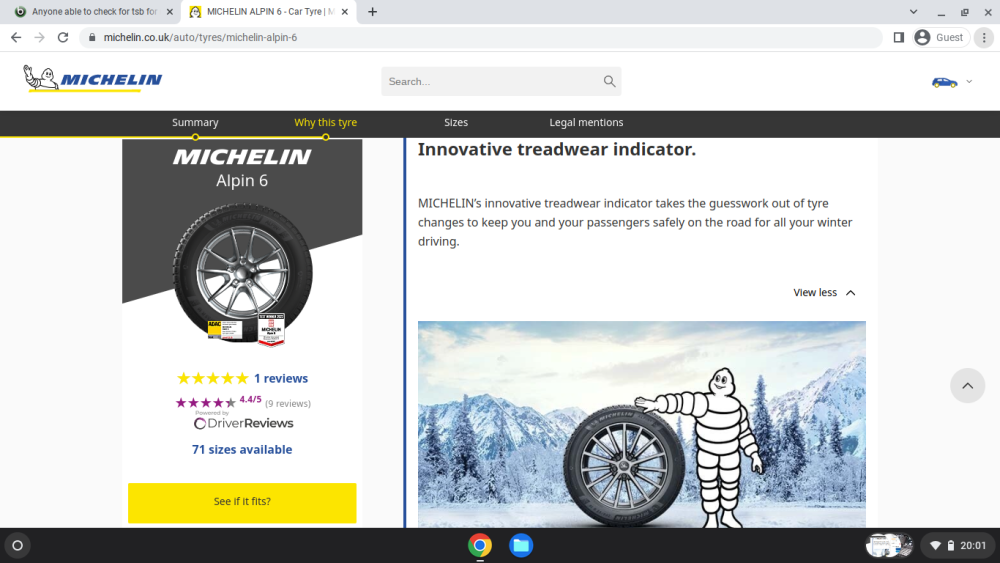The width and height of the screenshot is (1000, 563).
Task: Toggle the browser side panel icon
Action: pos(899,38)
